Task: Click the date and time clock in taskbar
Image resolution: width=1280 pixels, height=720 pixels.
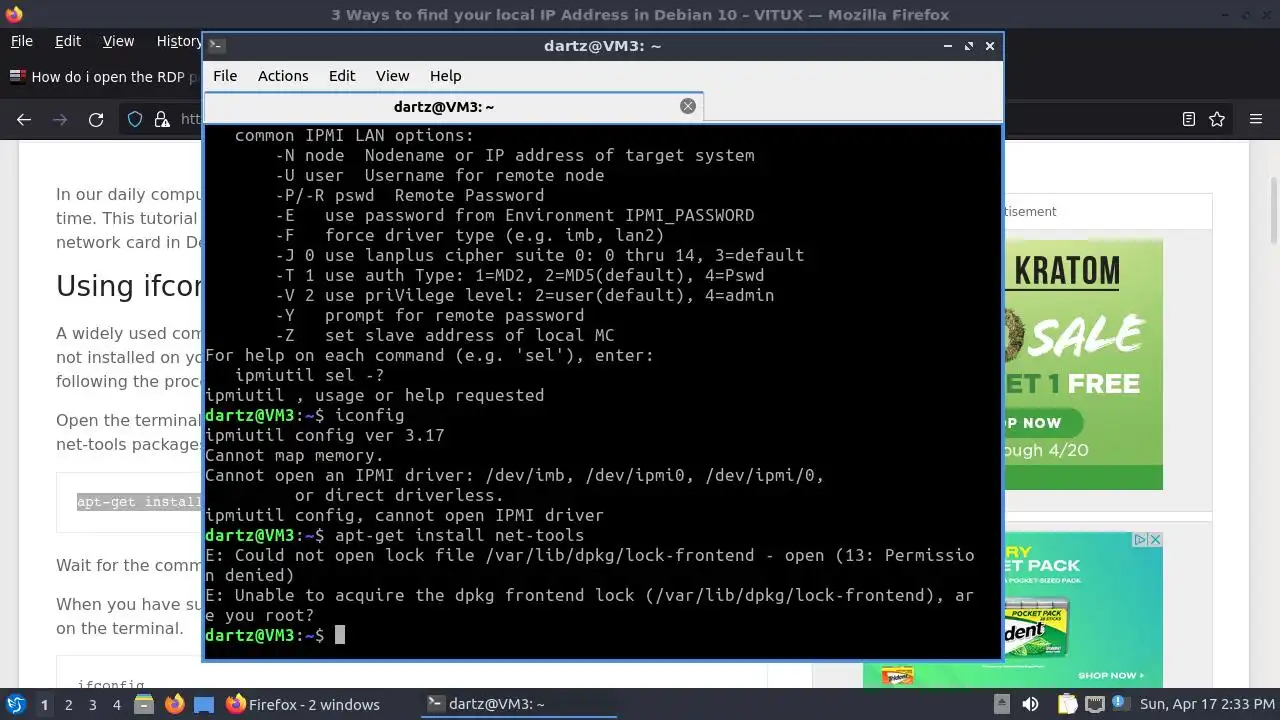Action: (x=1205, y=704)
